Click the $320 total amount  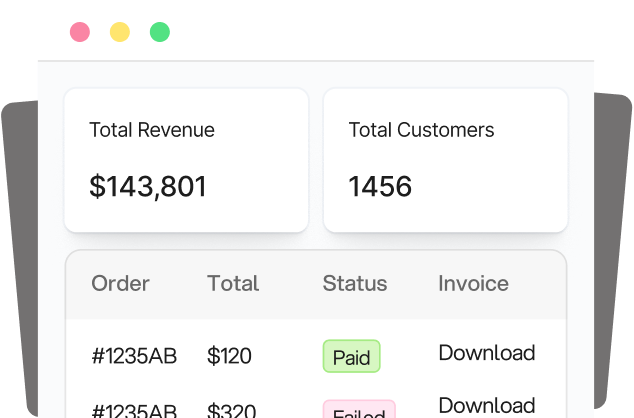coord(229,410)
